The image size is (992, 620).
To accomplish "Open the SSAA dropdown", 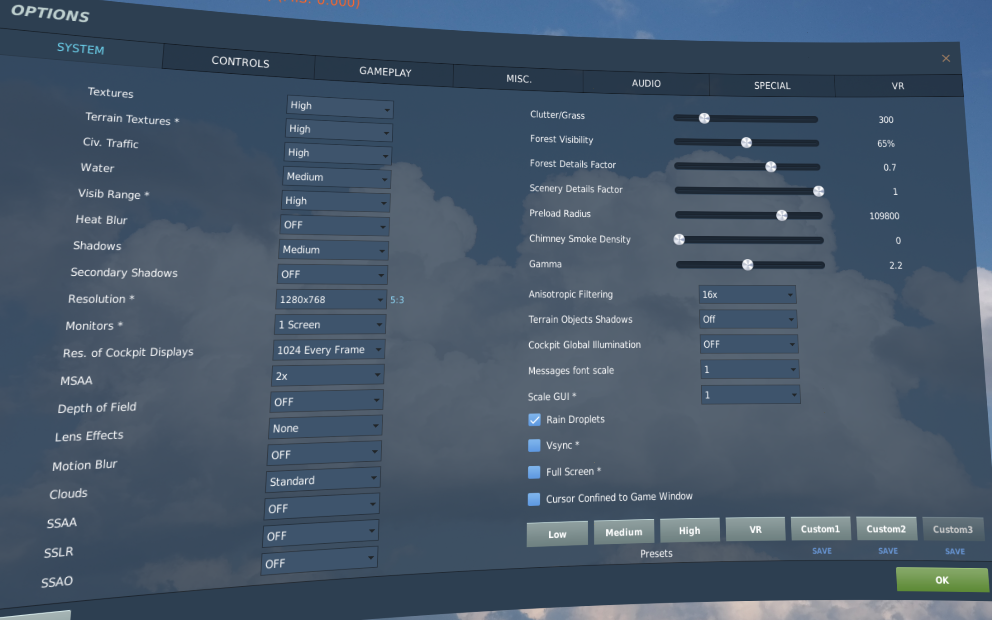I will tap(321, 507).
